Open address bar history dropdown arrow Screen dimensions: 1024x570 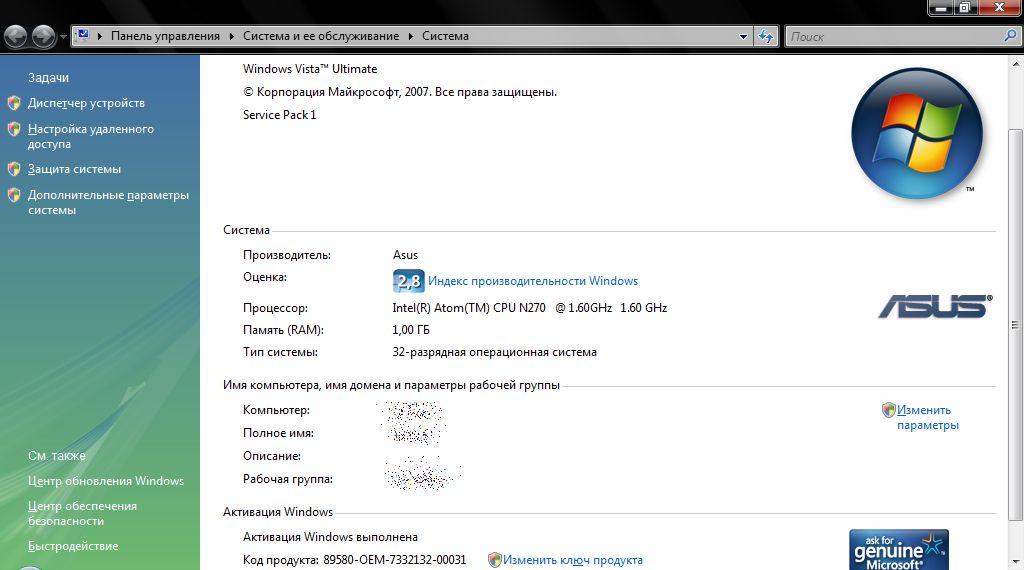point(743,37)
